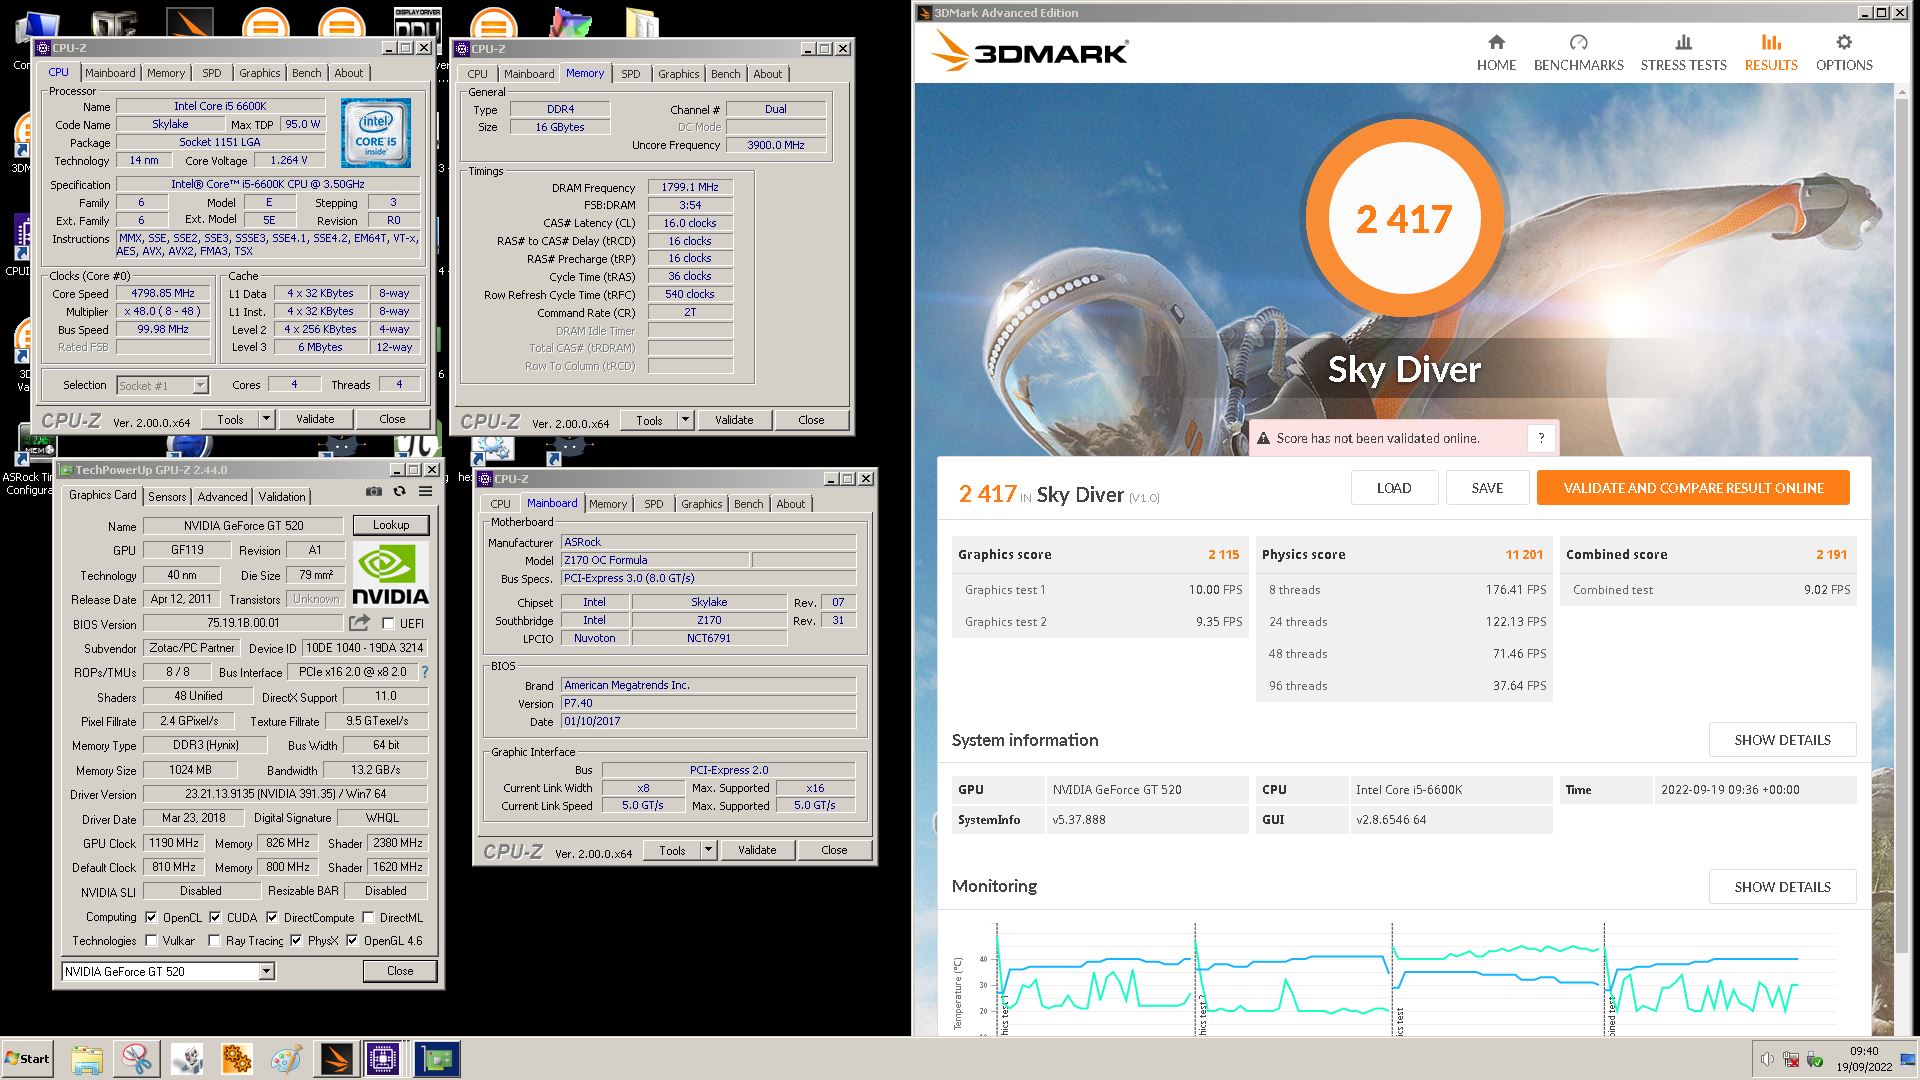Open Bench tab in the CPU-Z CPU window
1920x1080 pixels.
tap(307, 73)
